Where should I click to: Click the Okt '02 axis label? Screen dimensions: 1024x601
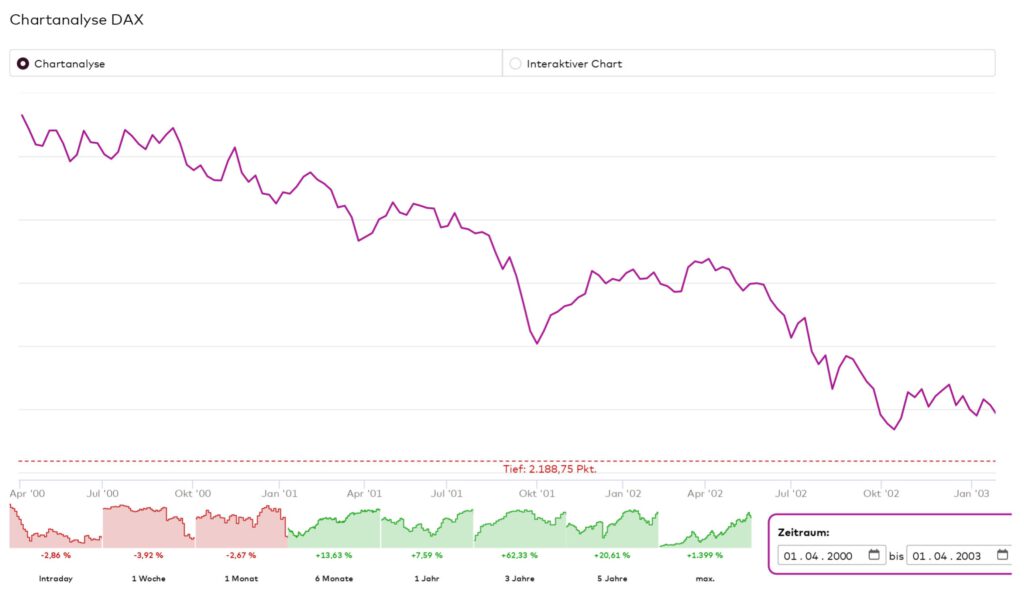pos(881,493)
